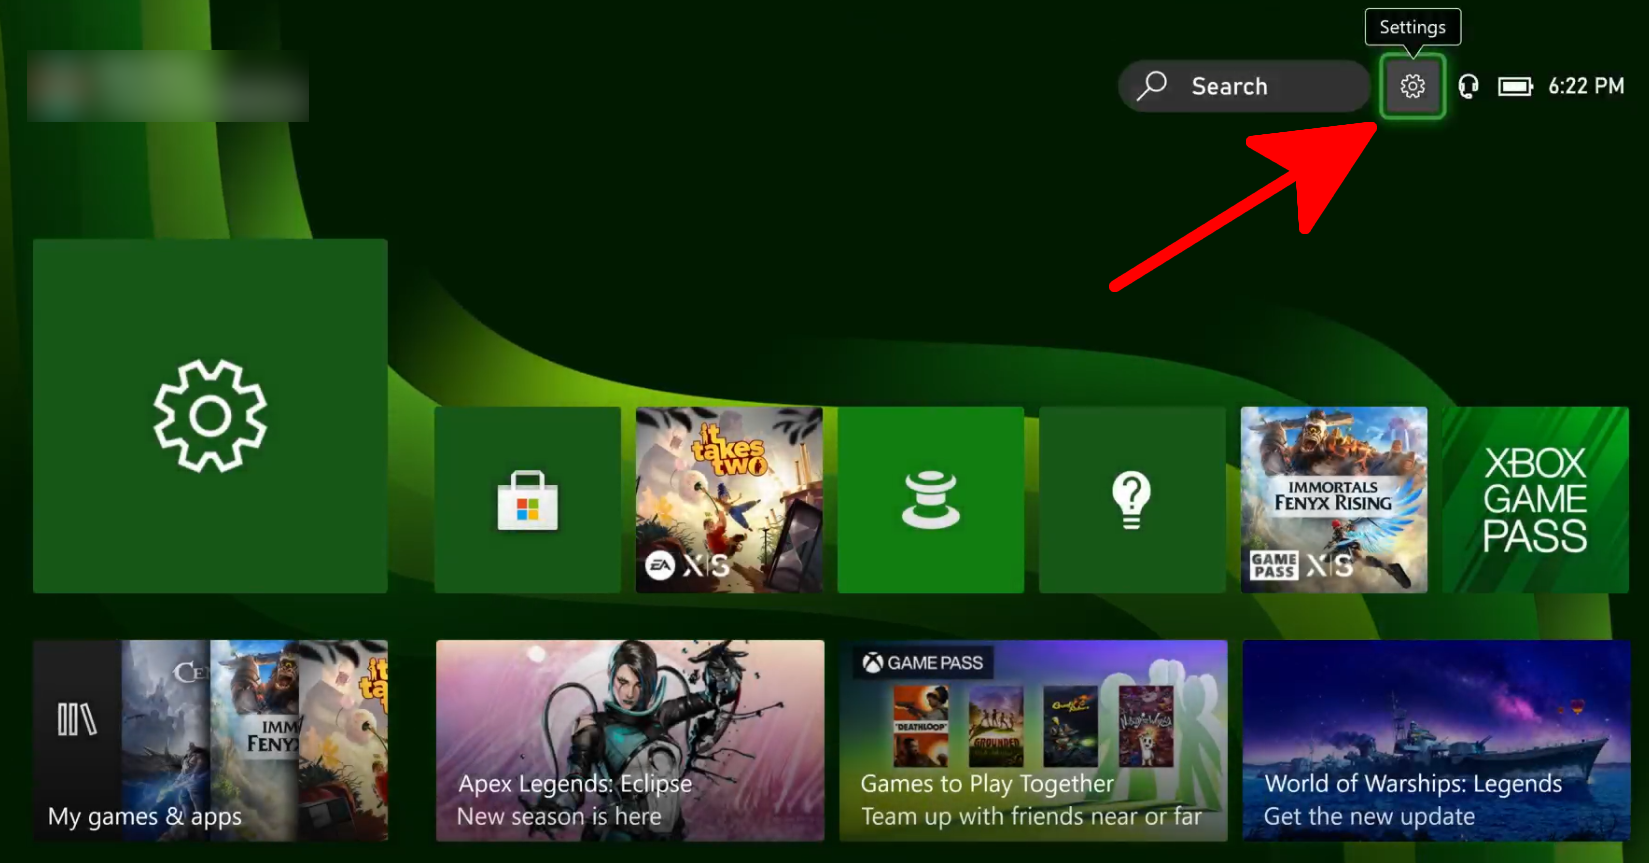
Task: Check the 6:22 PM clock
Action: [1586, 86]
